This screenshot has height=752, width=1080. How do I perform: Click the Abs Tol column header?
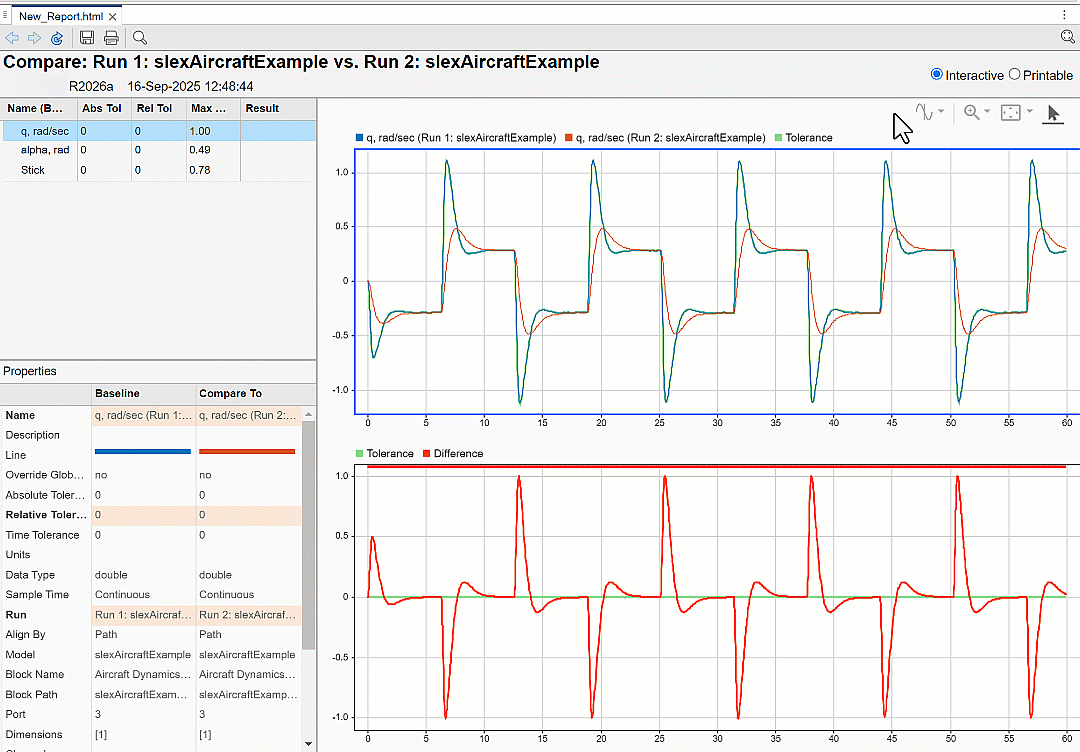coord(104,109)
